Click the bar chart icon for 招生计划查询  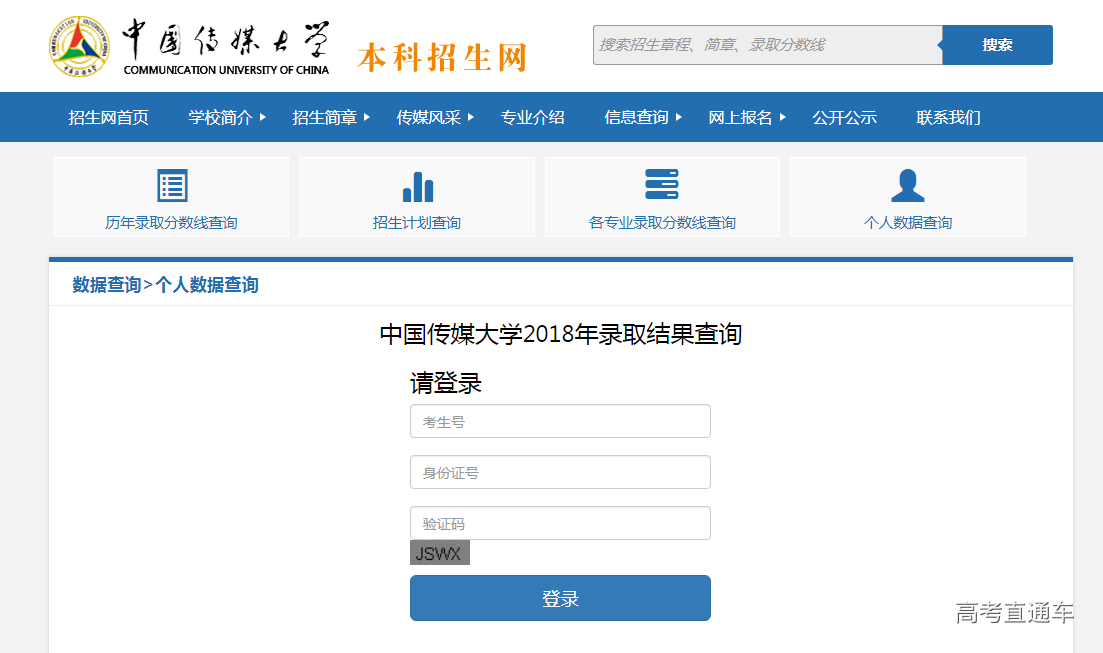(x=417, y=186)
